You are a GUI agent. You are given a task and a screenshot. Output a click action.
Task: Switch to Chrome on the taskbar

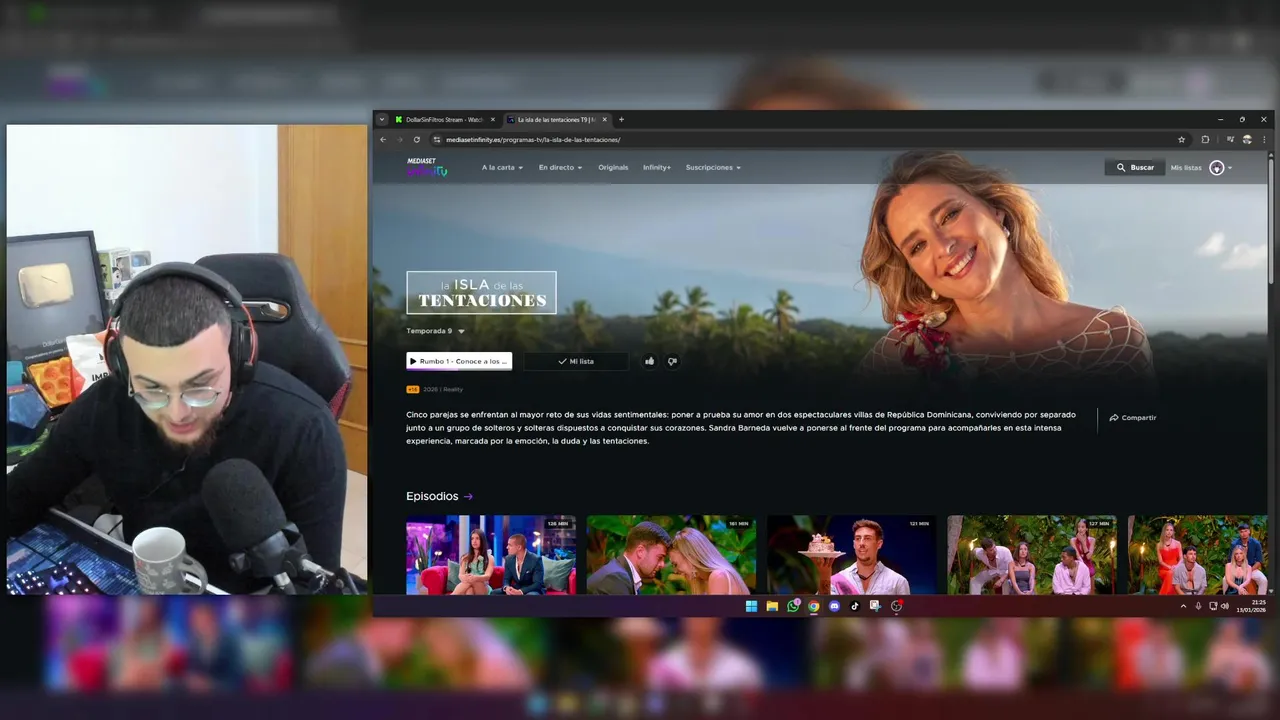(x=814, y=606)
